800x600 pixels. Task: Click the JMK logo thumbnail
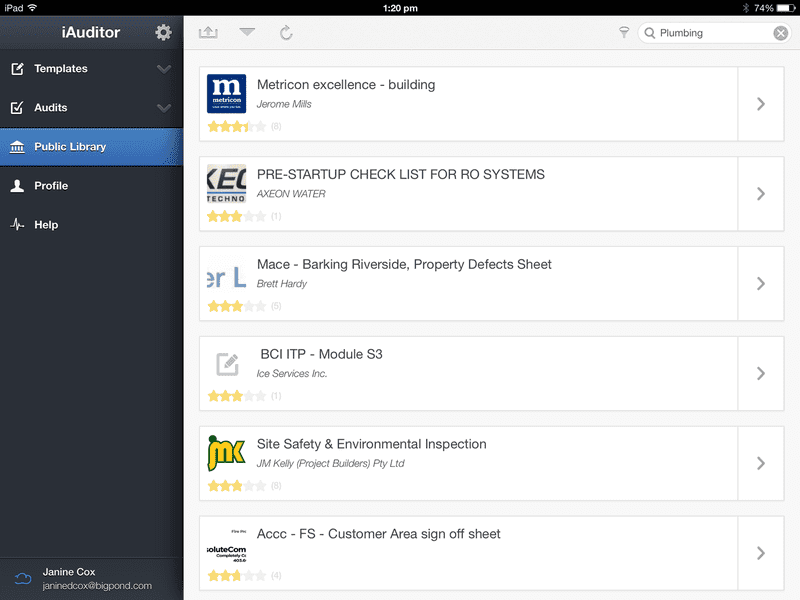[x=227, y=453]
